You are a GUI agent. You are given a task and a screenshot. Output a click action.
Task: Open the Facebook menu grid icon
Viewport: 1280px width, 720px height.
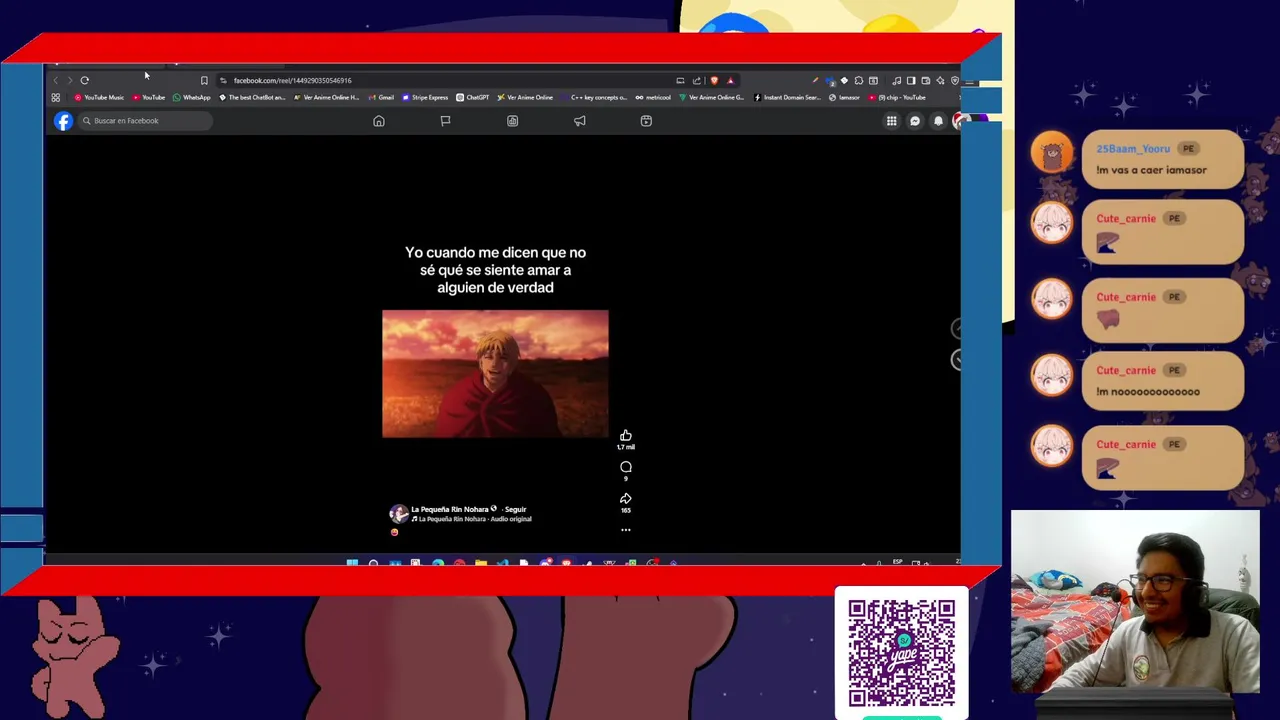click(x=891, y=121)
